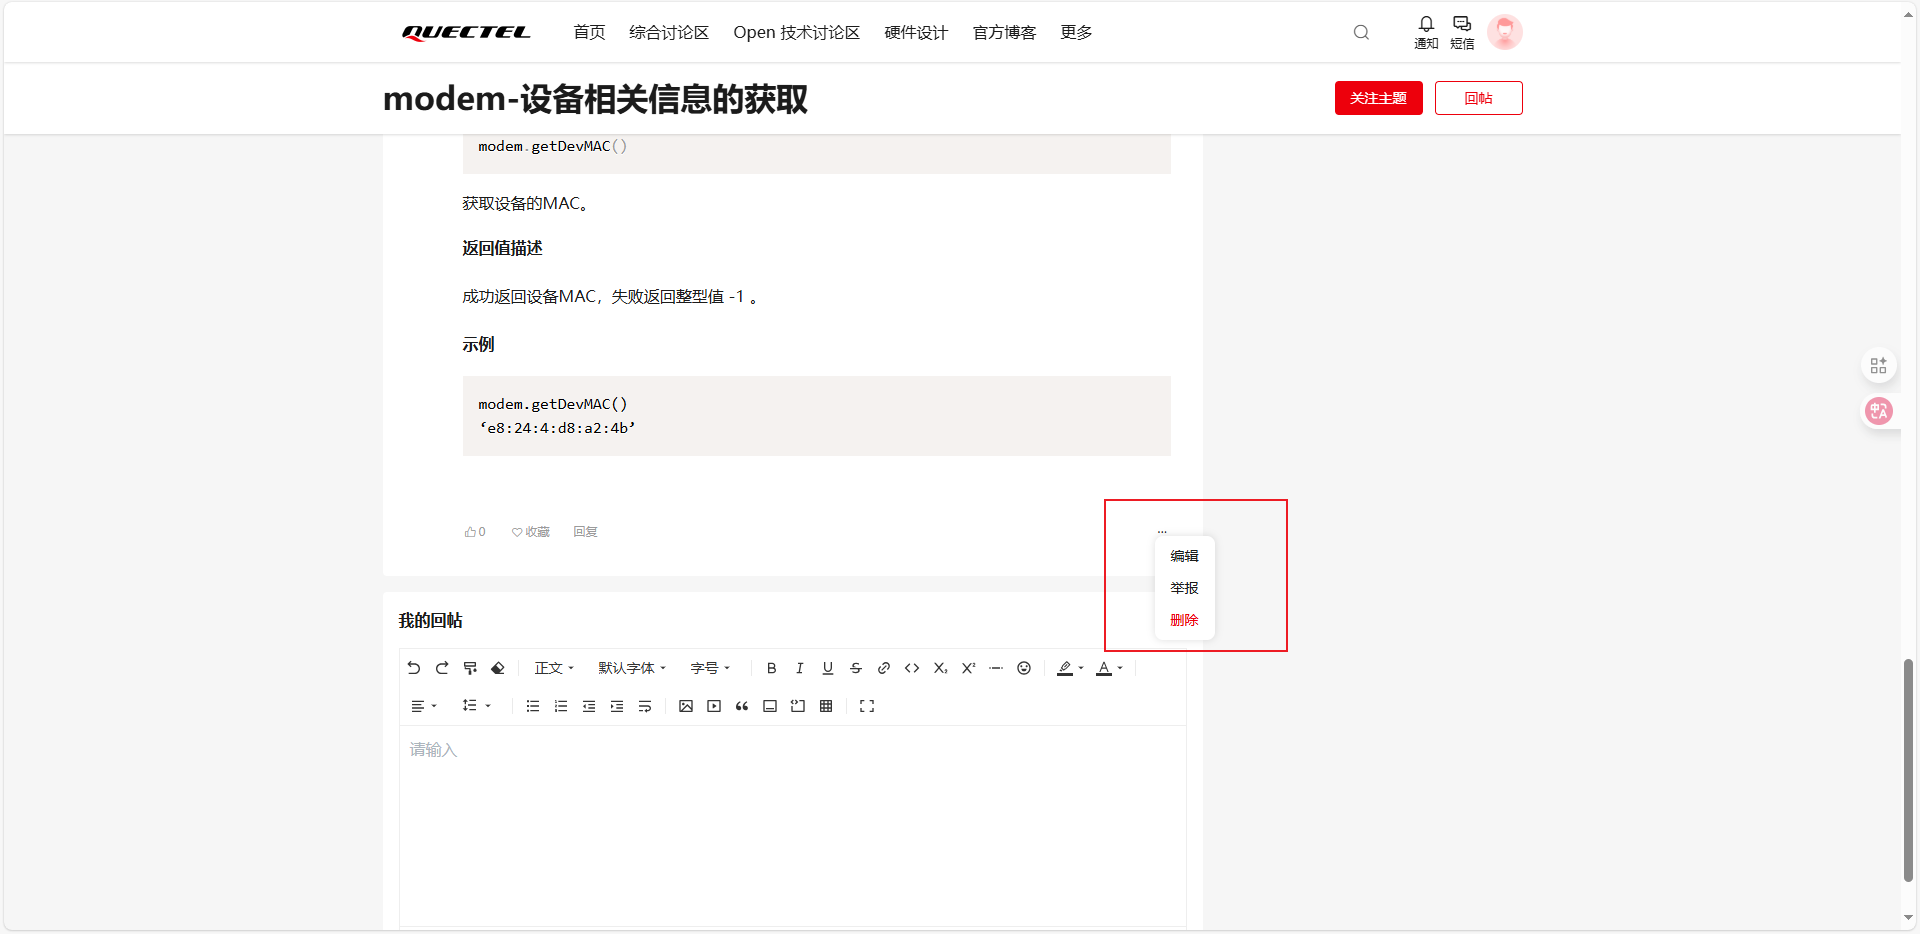This screenshot has height=934, width=1920.
Task: Click the 请输入 reply text area
Action: click(792, 826)
